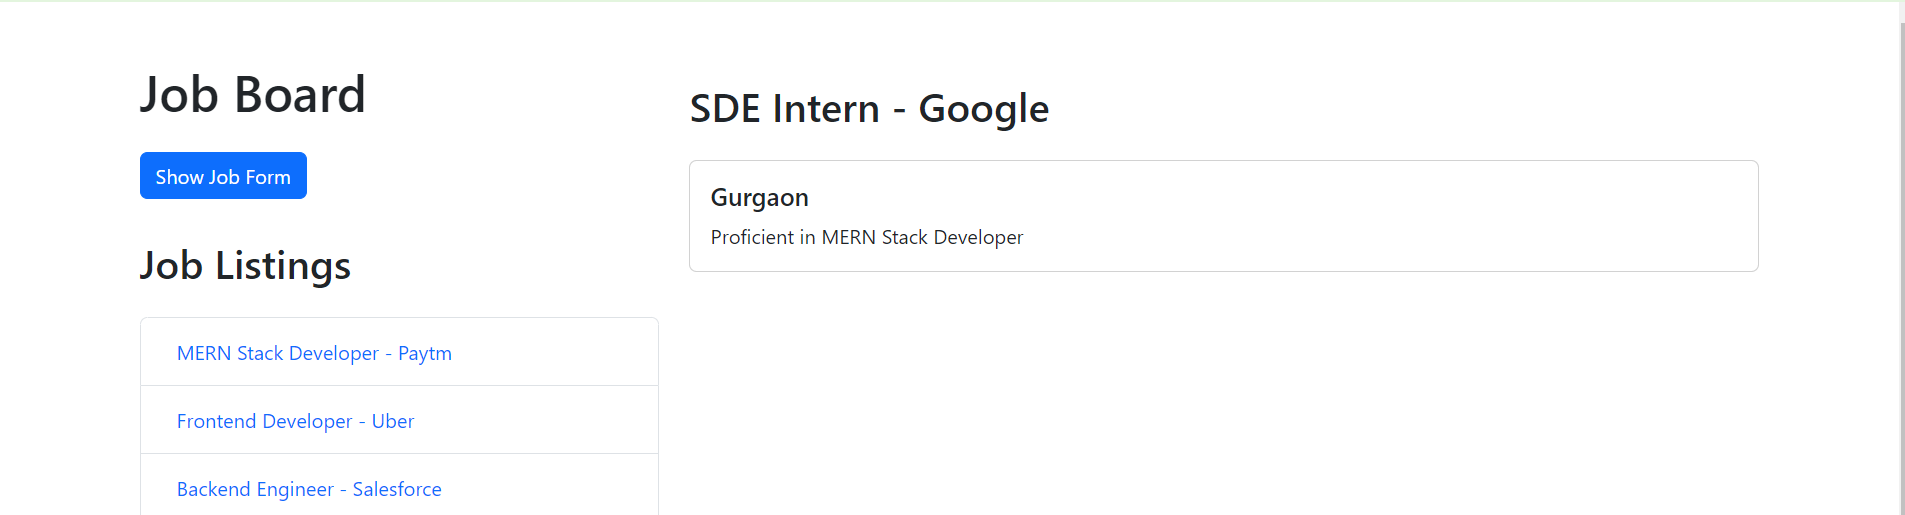Click the Show Job Form button

click(223, 176)
